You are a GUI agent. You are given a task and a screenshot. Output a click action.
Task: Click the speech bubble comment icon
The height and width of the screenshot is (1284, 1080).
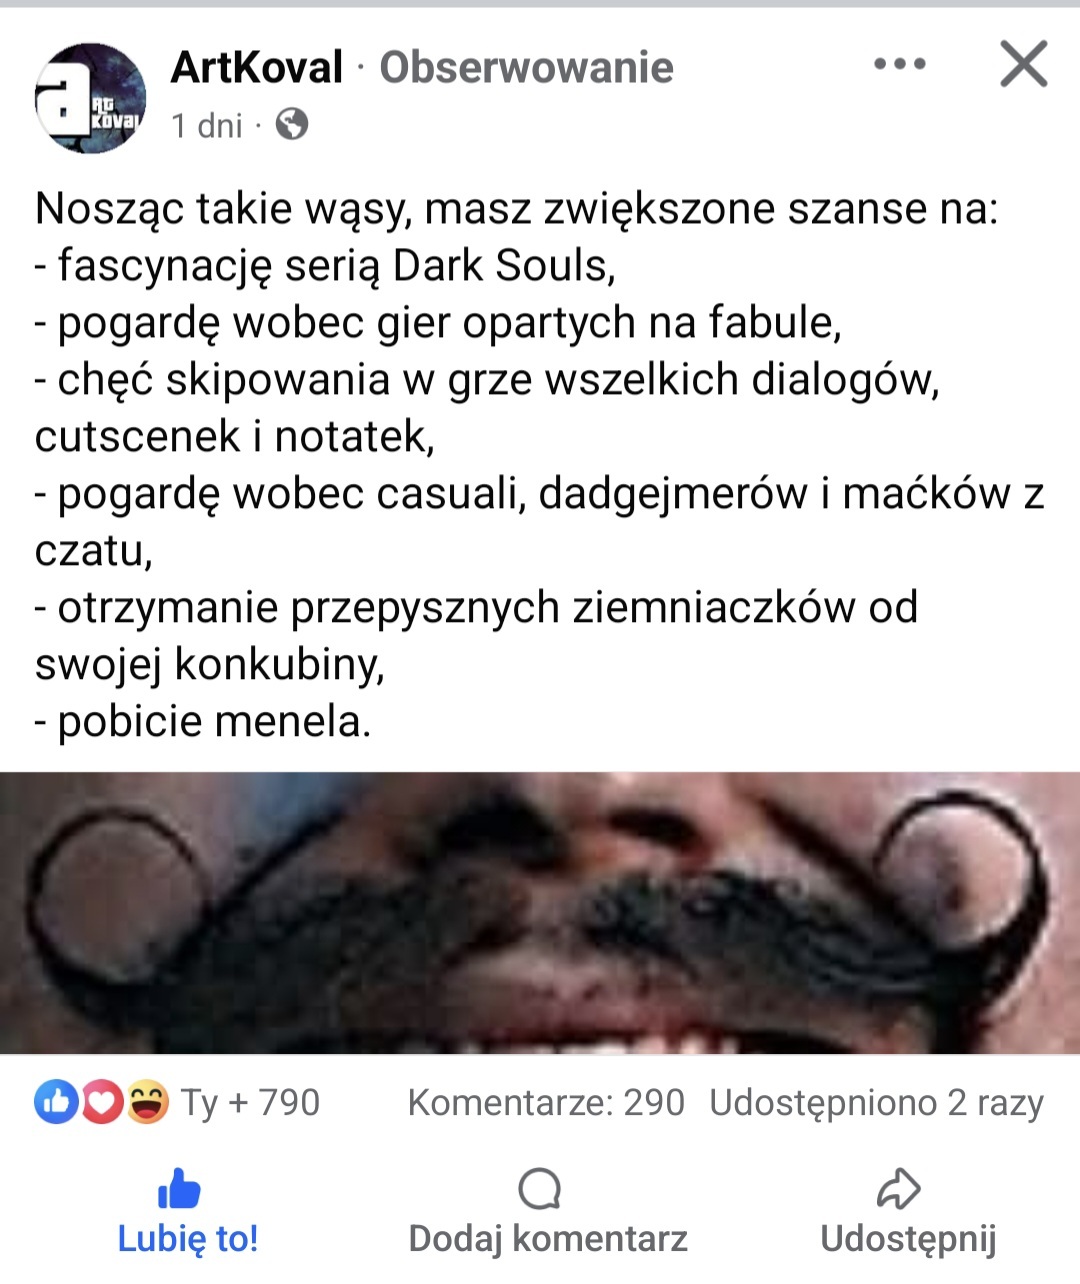coord(540,1189)
